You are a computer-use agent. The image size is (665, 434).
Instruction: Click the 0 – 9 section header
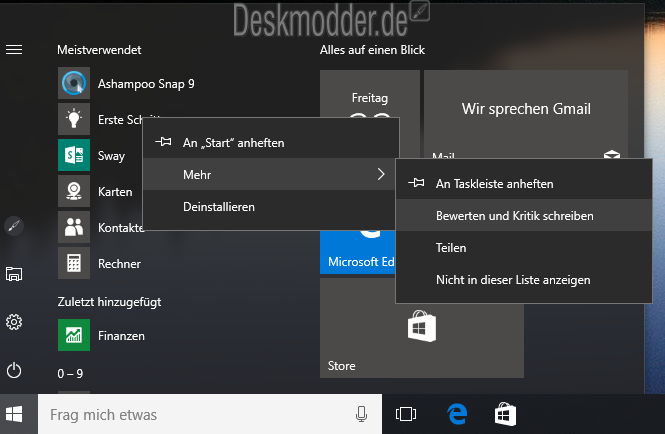tap(70, 373)
